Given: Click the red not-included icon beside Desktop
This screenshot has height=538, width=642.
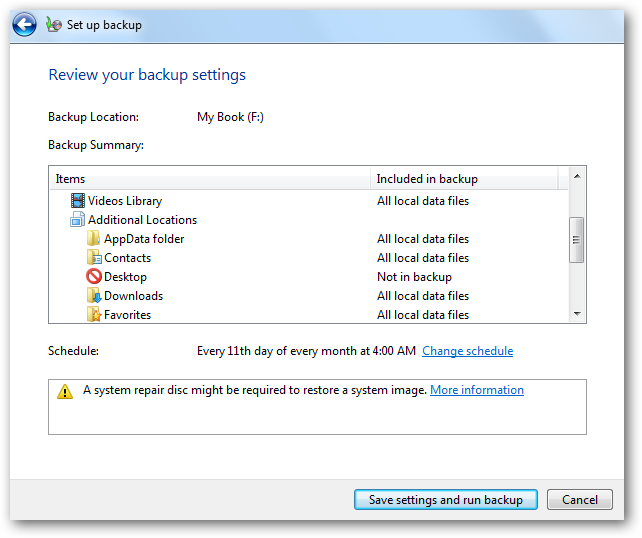Looking at the screenshot, I should 94,277.
